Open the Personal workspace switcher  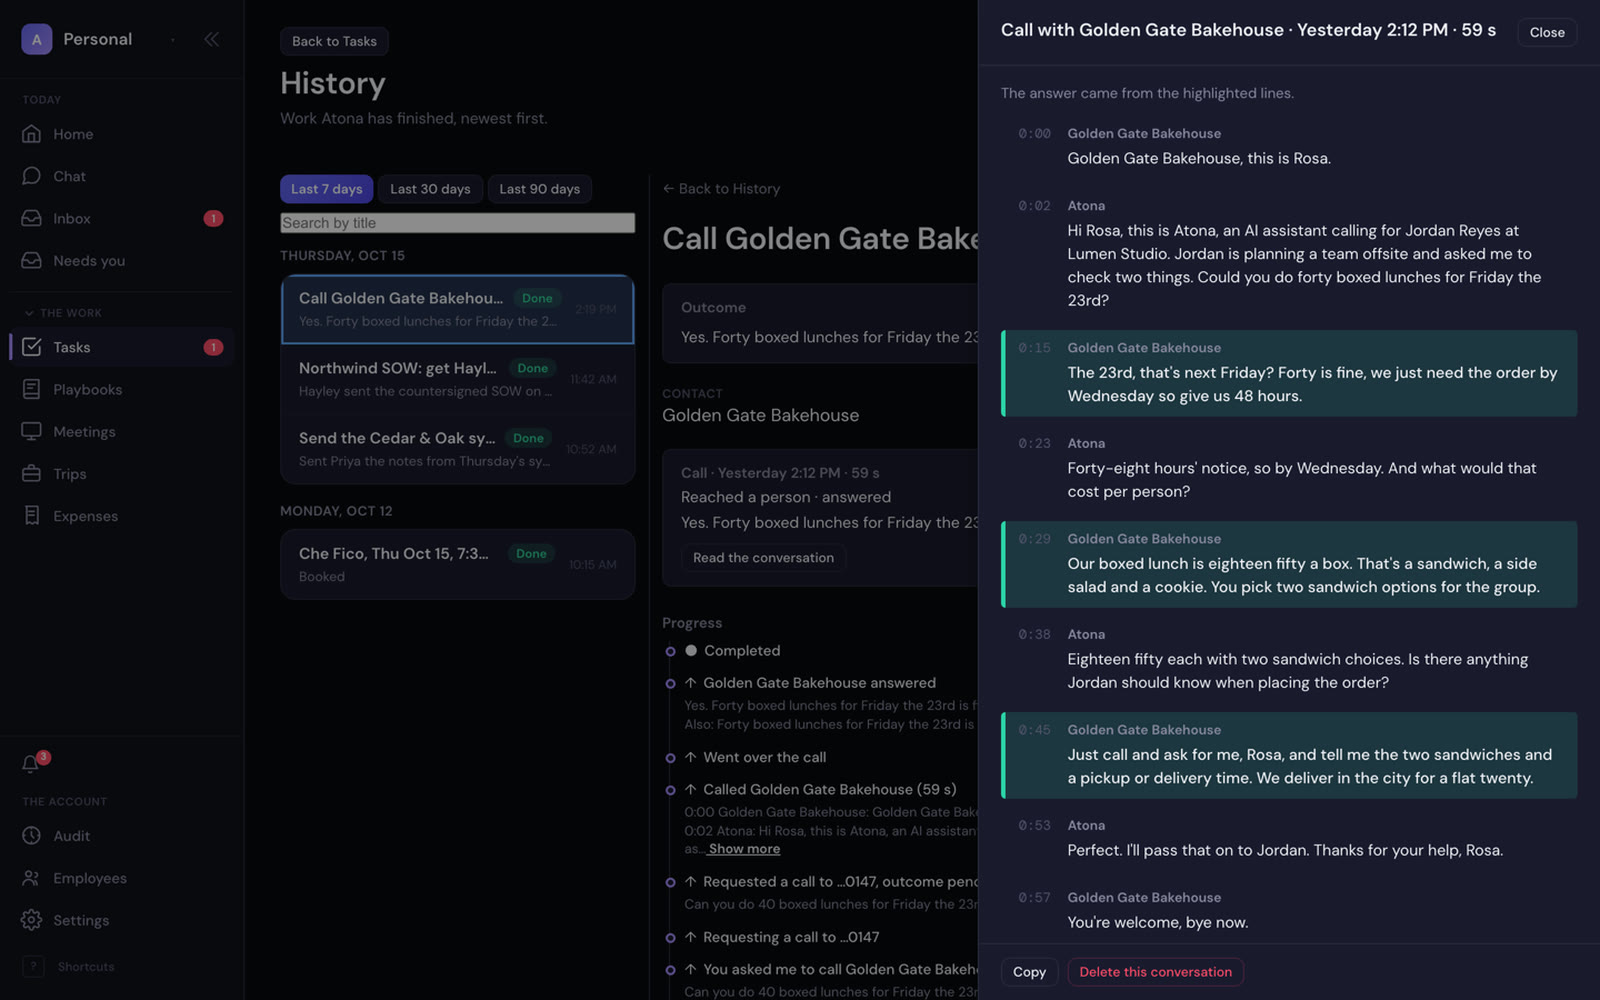100,39
